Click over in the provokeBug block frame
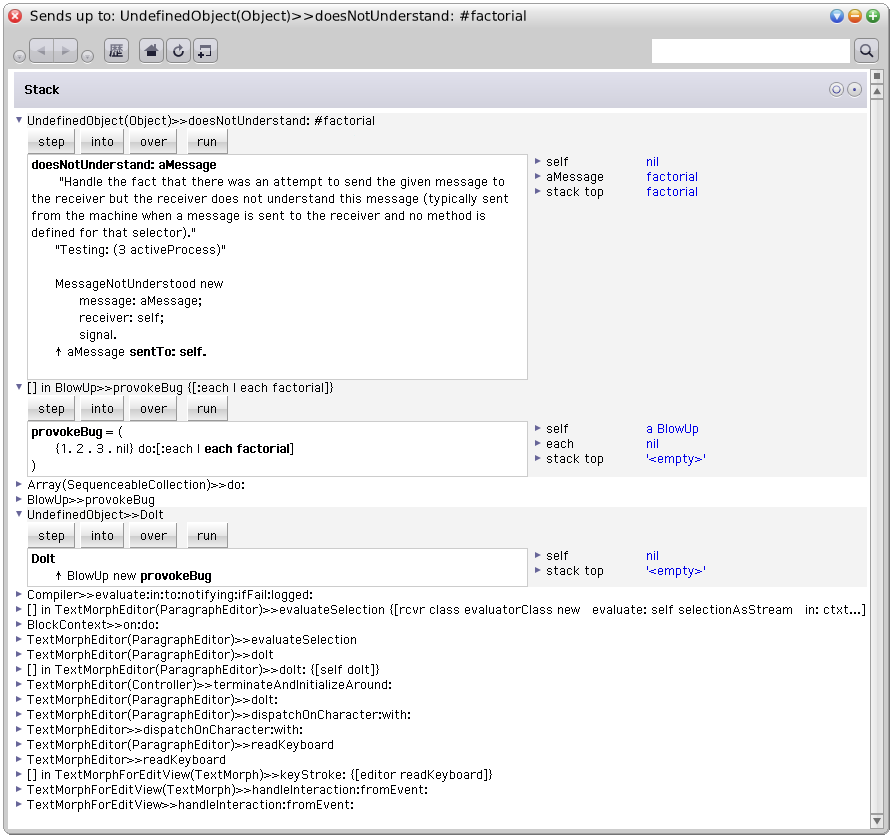The width and height of the screenshot is (892, 839). point(154,408)
